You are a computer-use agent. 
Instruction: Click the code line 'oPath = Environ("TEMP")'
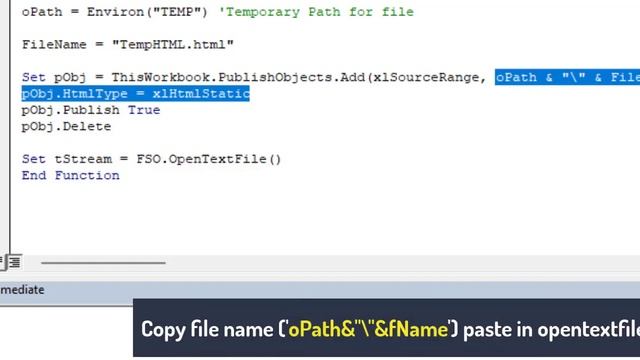coord(115,12)
